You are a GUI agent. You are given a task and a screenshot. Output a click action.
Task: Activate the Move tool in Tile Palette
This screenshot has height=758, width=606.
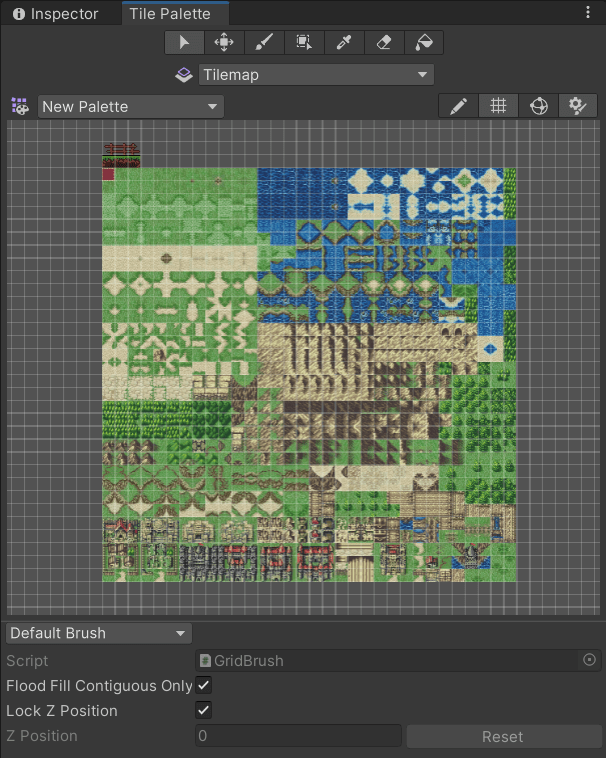[224, 43]
